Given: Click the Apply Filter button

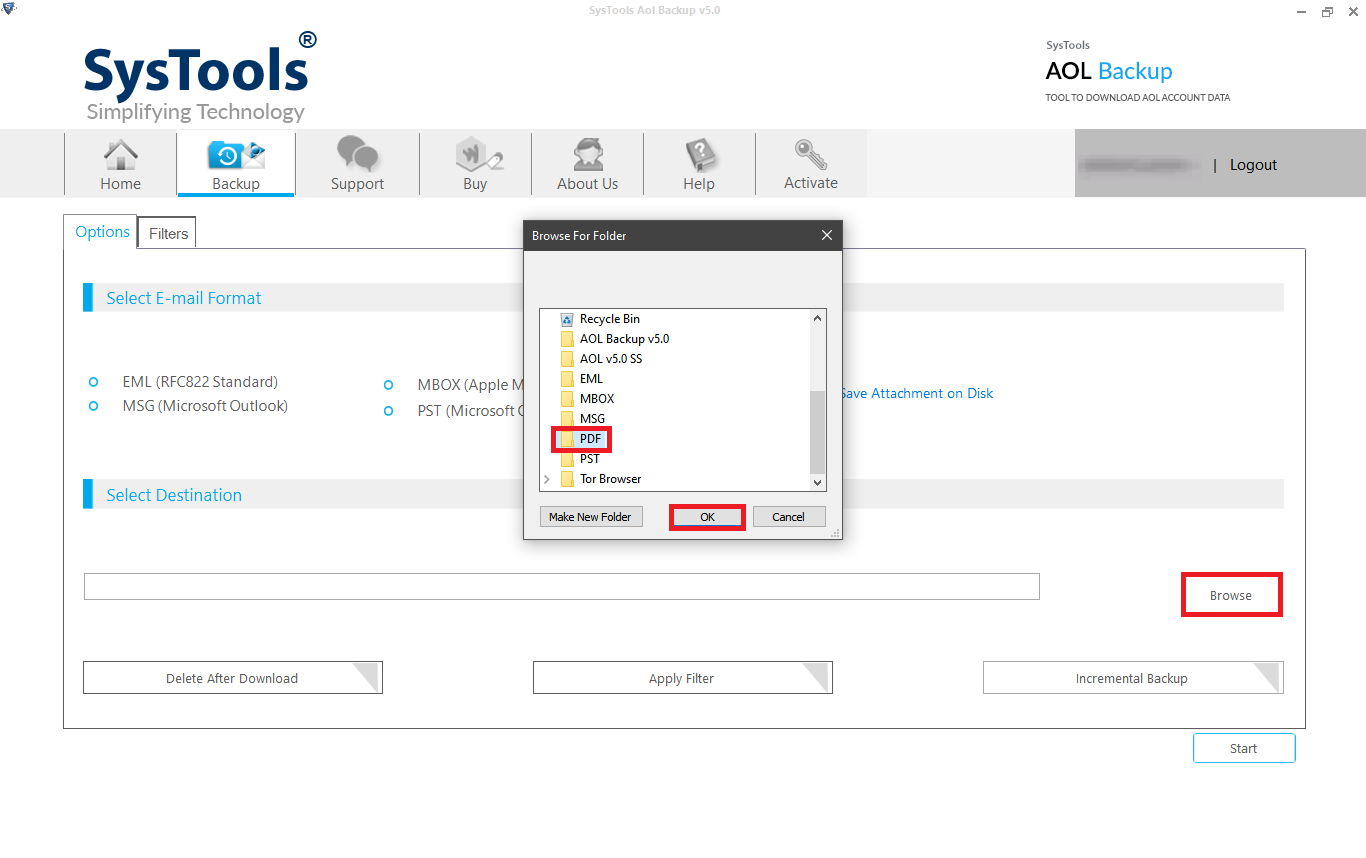Looking at the screenshot, I should pos(682,678).
